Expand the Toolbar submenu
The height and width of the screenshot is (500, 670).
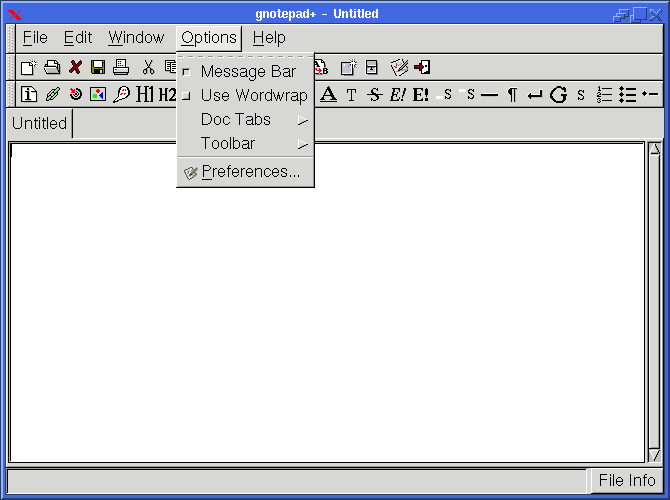point(245,144)
